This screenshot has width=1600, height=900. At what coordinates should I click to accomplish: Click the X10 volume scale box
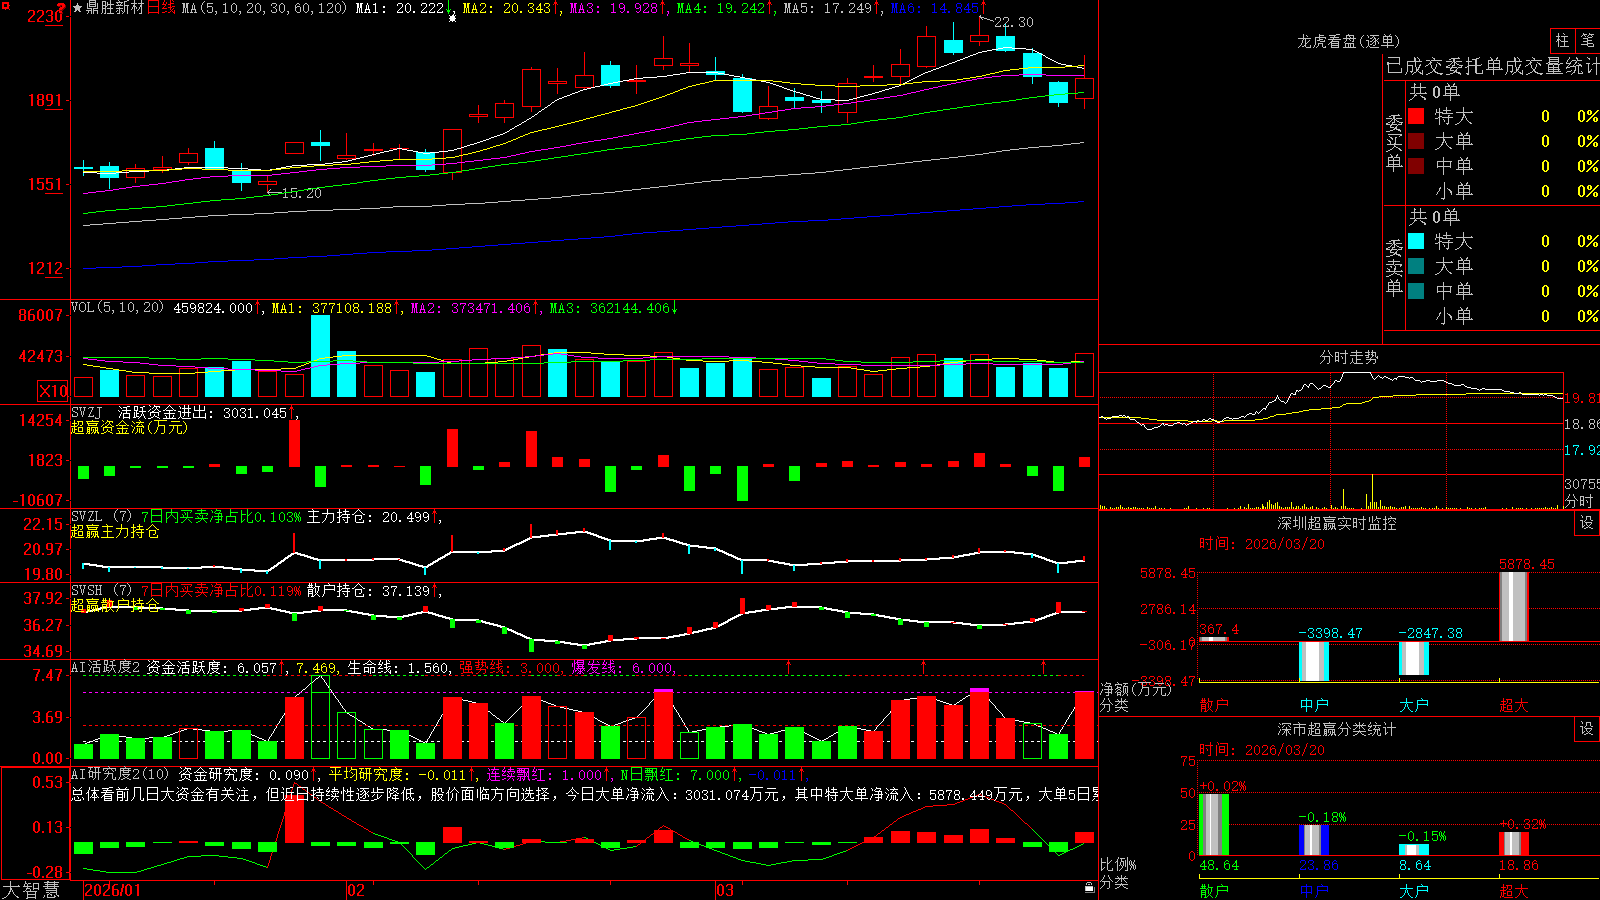53,391
